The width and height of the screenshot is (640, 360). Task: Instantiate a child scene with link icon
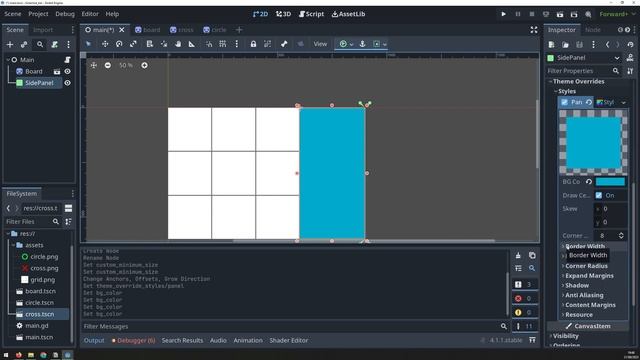24,44
